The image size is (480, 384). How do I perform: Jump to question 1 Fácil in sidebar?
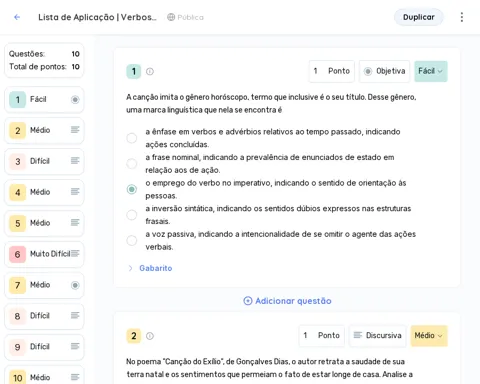[44, 99]
